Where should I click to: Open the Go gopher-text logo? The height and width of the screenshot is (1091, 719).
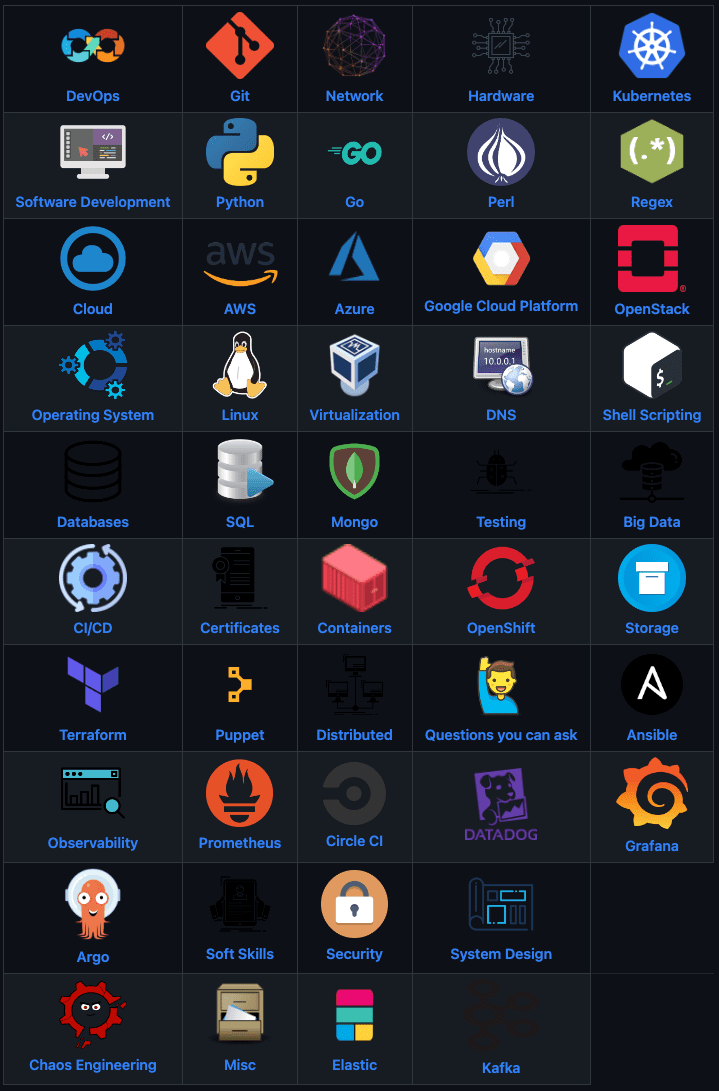coord(354,152)
